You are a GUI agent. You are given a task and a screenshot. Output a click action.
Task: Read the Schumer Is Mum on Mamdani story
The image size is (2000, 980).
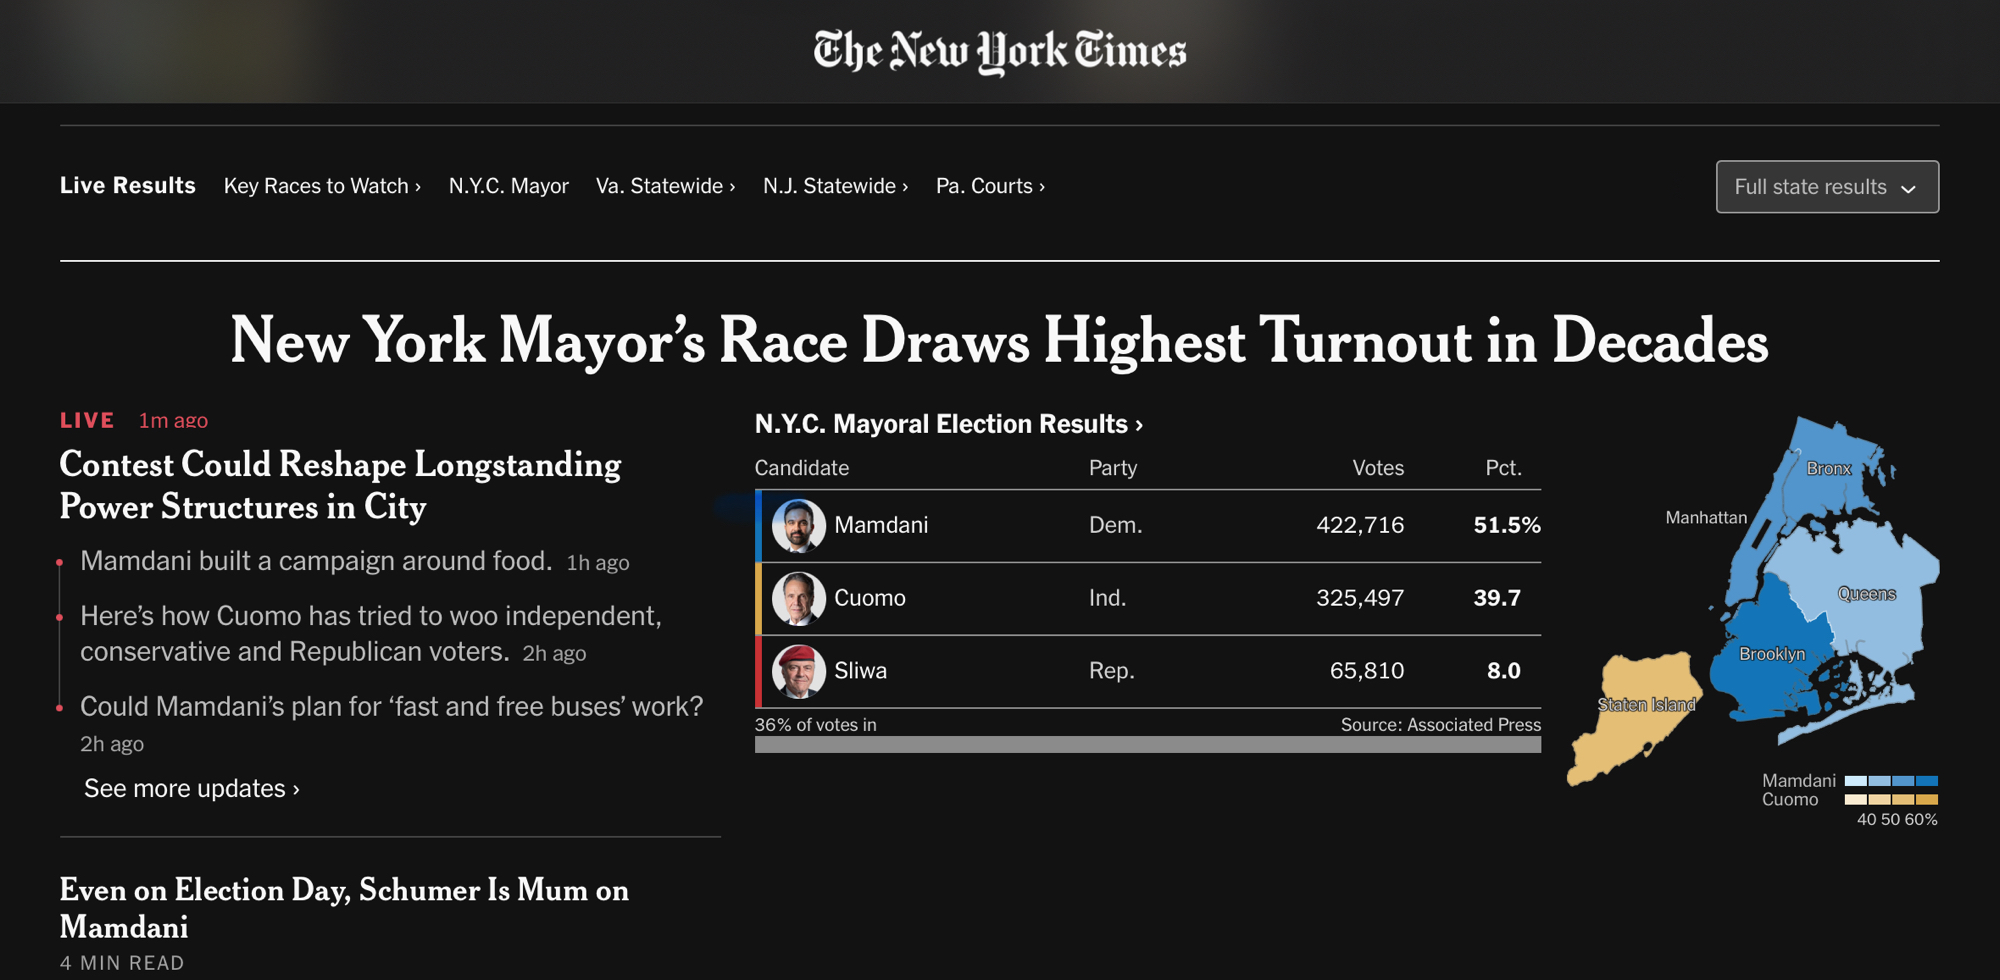pos(344,908)
